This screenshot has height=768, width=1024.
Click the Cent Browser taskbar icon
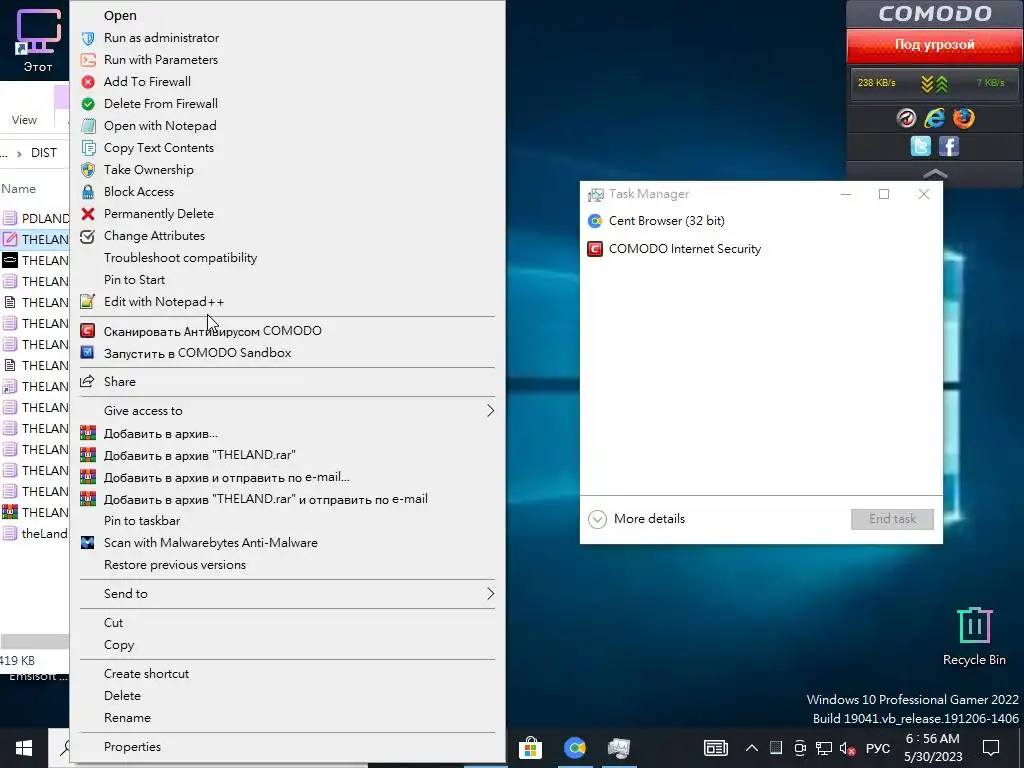pyautogui.click(x=575, y=748)
